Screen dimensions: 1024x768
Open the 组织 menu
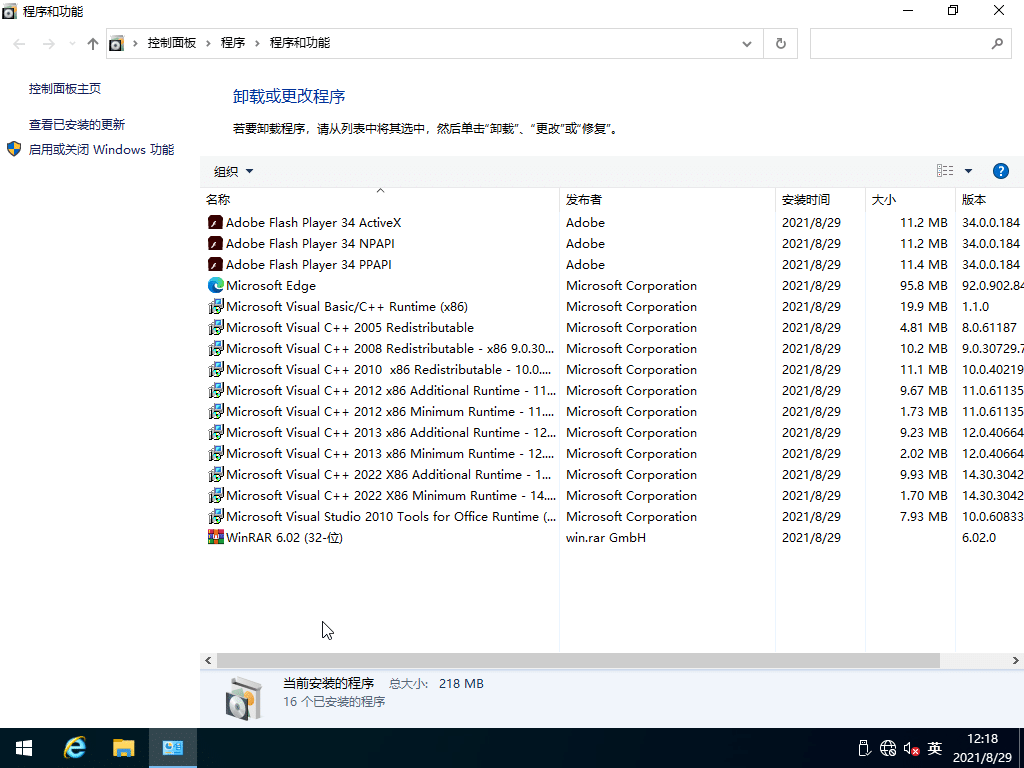tap(232, 171)
